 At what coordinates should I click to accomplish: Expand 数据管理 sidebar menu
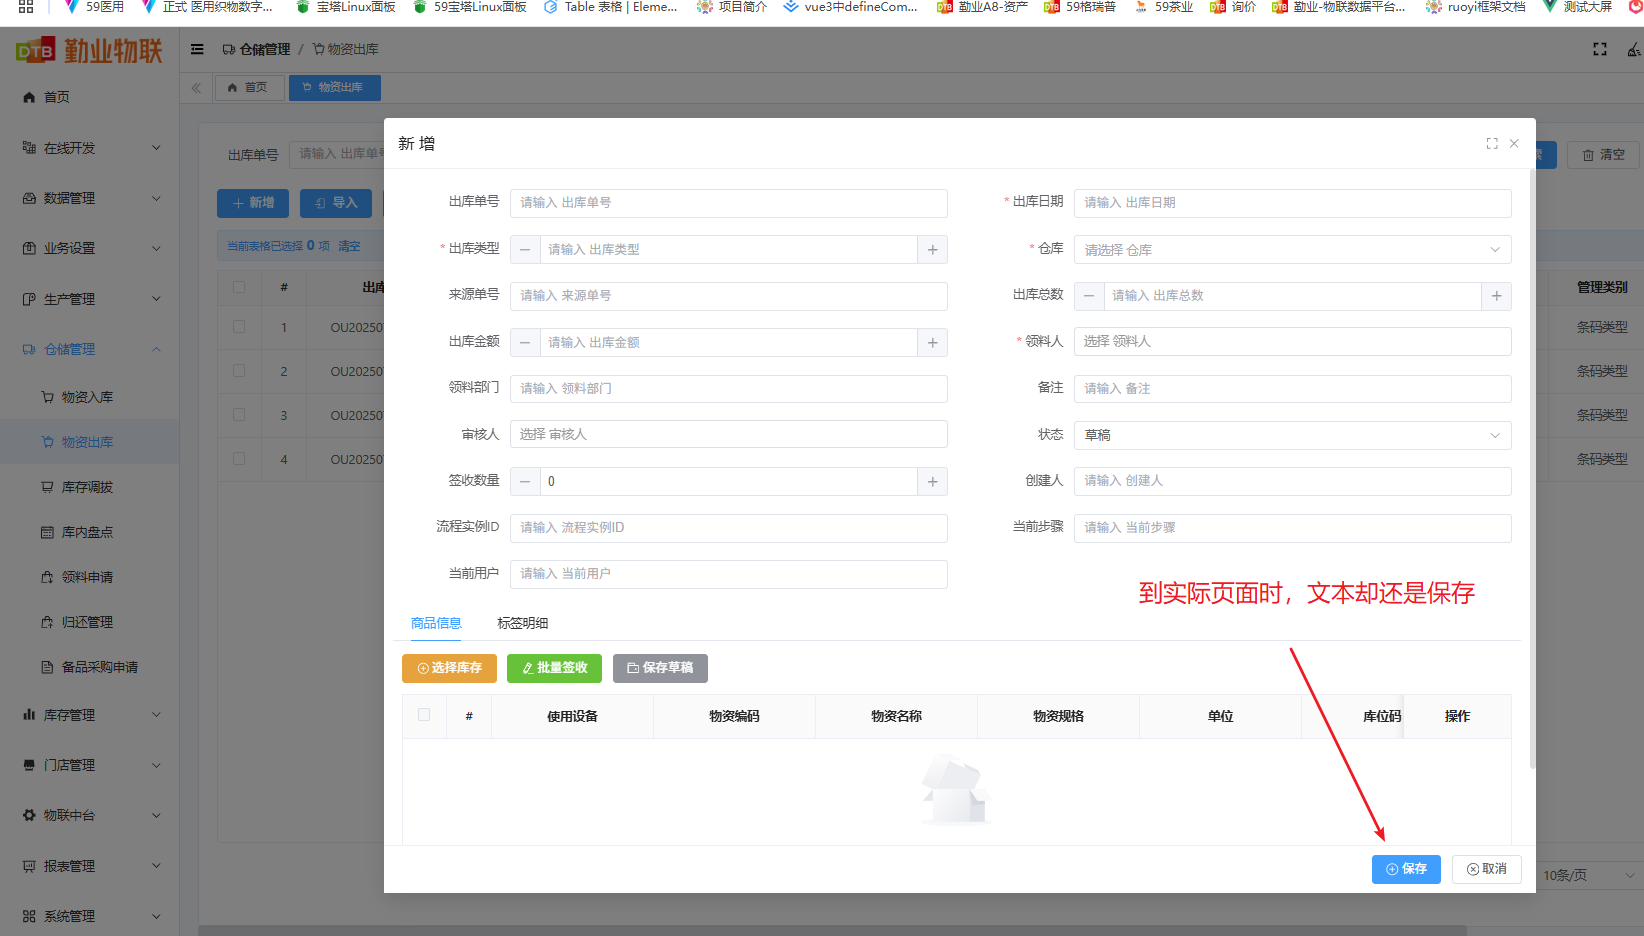pos(89,198)
